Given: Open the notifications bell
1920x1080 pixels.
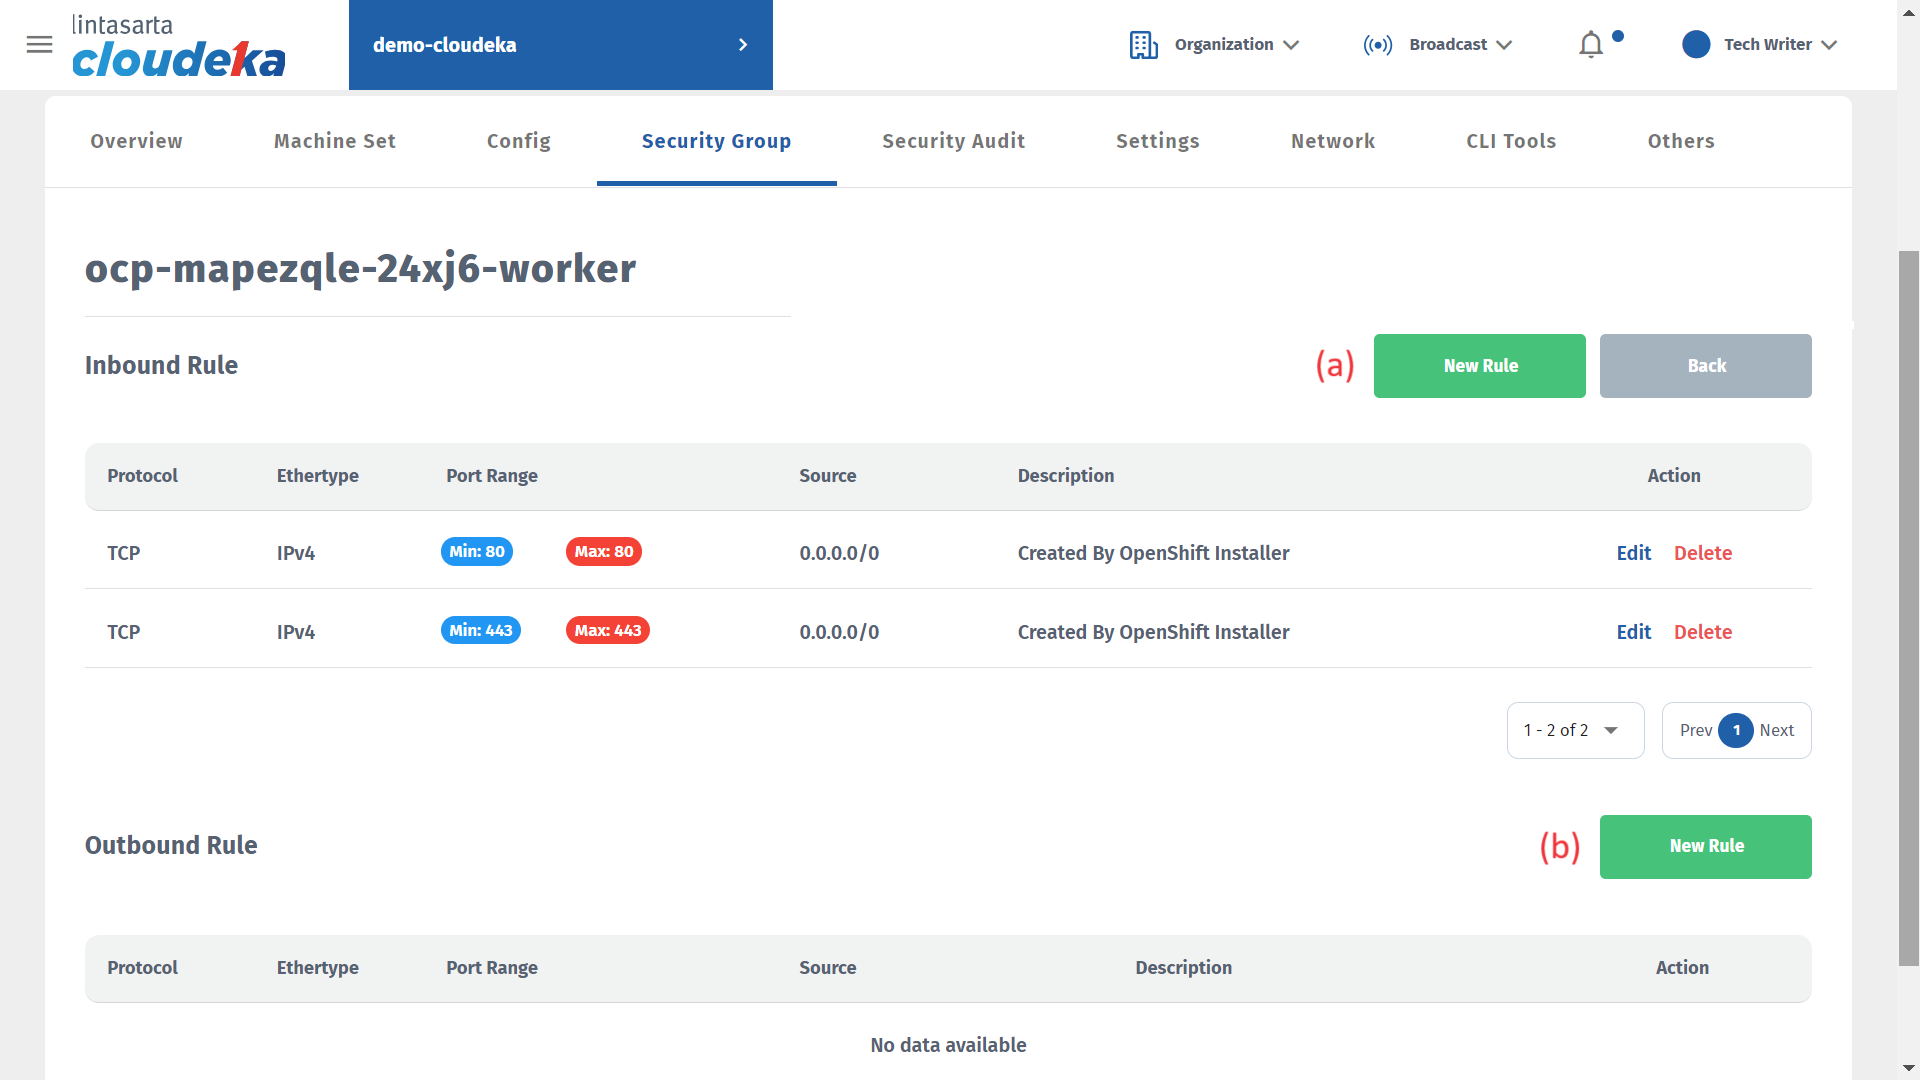Looking at the screenshot, I should pos(1591,45).
